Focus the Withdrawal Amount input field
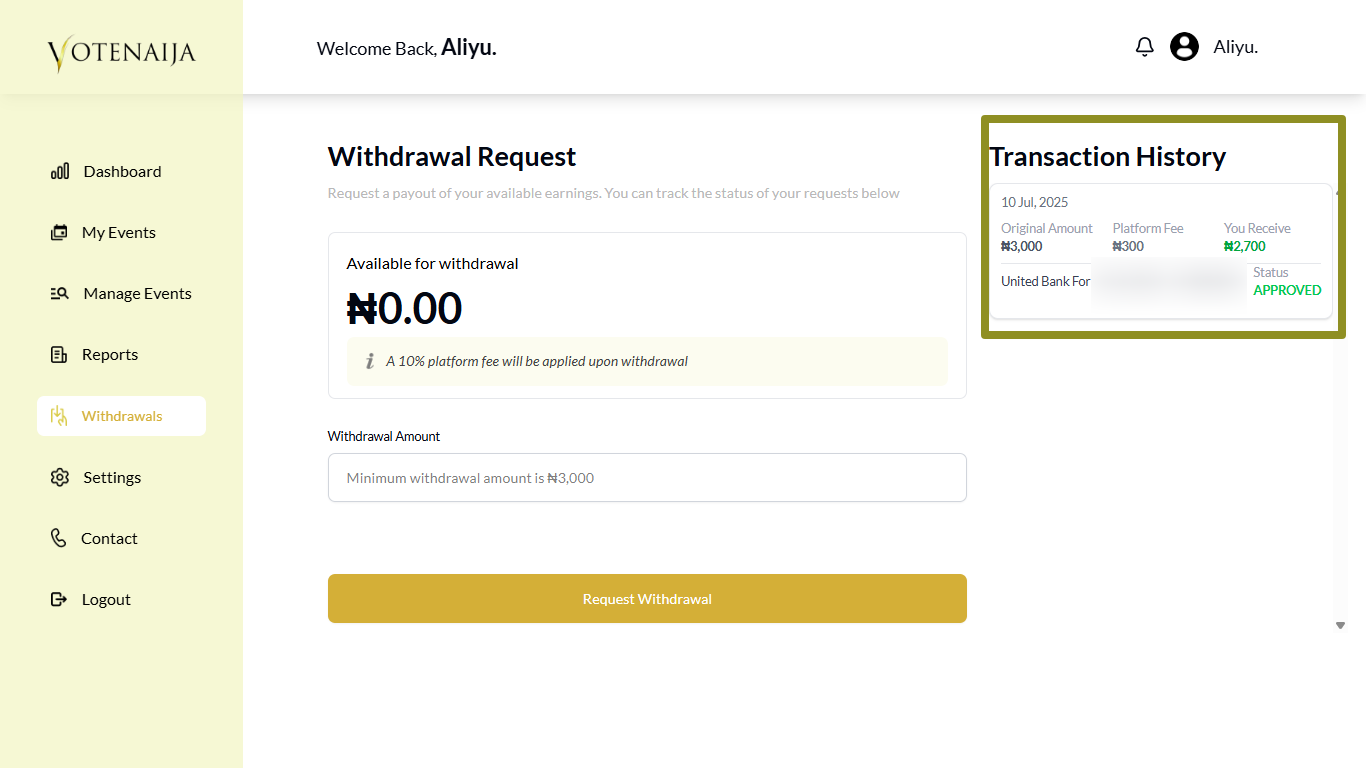Image resolution: width=1366 pixels, height=768 pixels. 647,478
